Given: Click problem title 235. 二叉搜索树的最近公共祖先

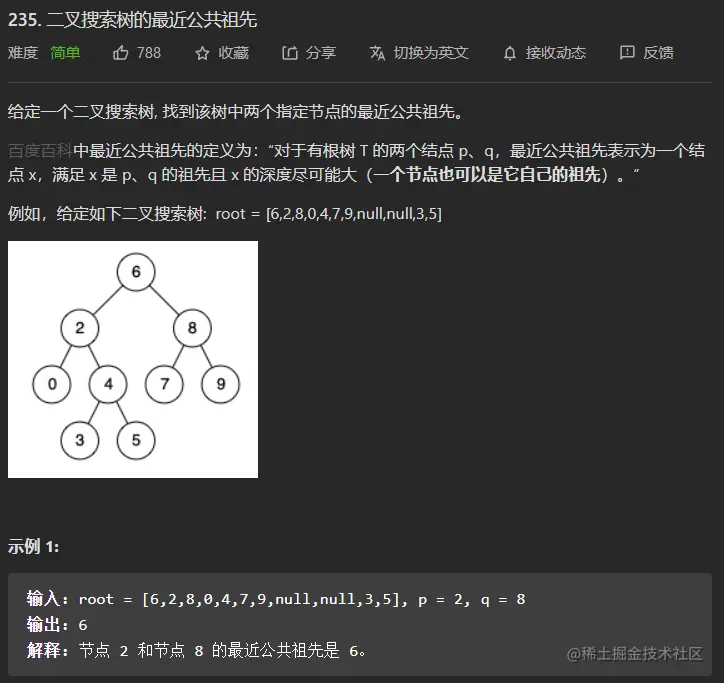Looking at the screenshot, I should pyautogui.click(x=133, y=20).
